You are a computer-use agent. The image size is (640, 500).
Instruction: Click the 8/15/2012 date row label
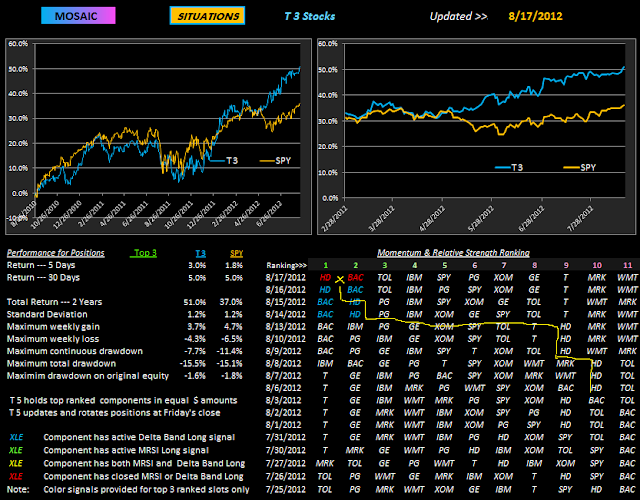[285, 302]
